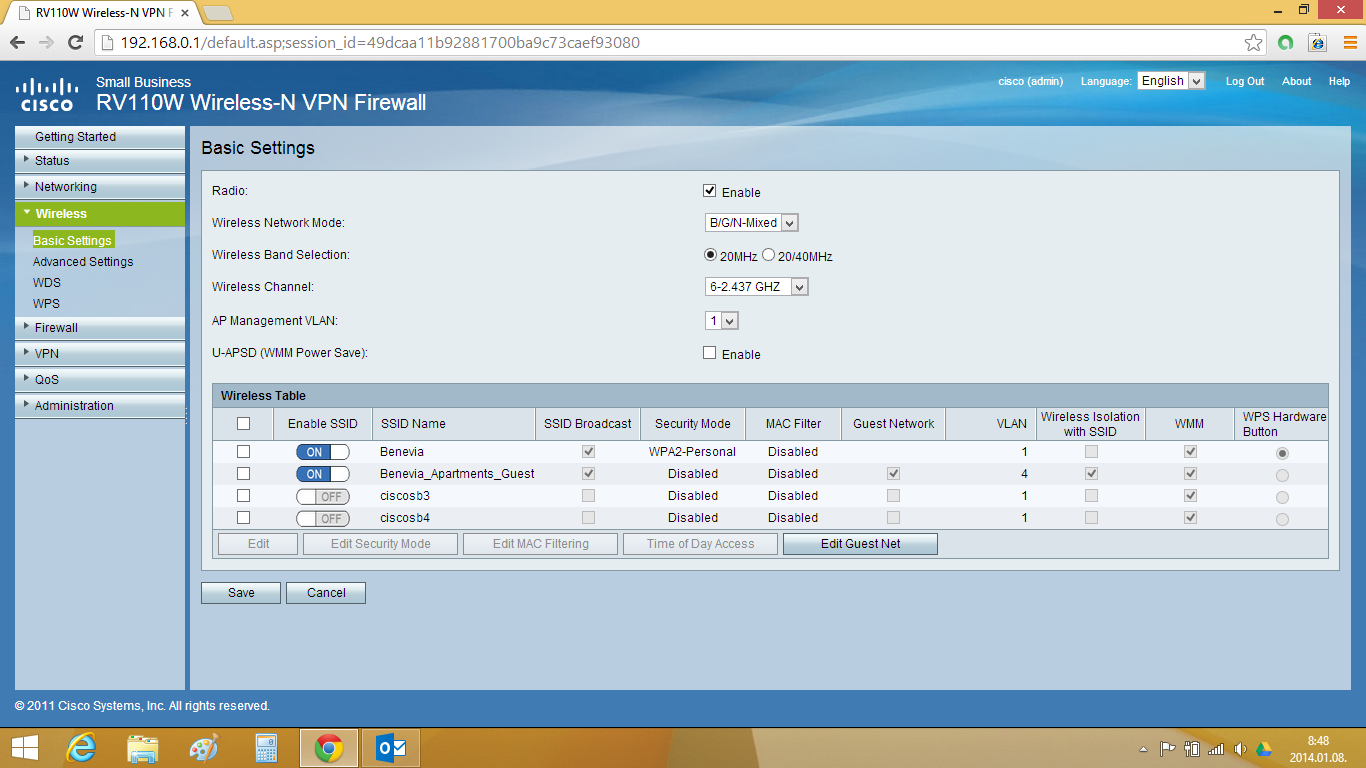Click the Action Center flag icon

[x=1167, y=749]
